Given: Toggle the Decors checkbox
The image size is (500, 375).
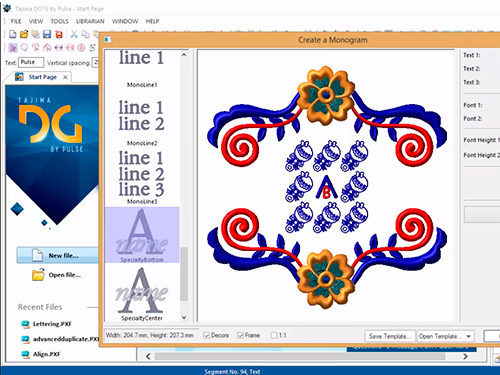Looking at the screenshot, I should click(207, 335).
